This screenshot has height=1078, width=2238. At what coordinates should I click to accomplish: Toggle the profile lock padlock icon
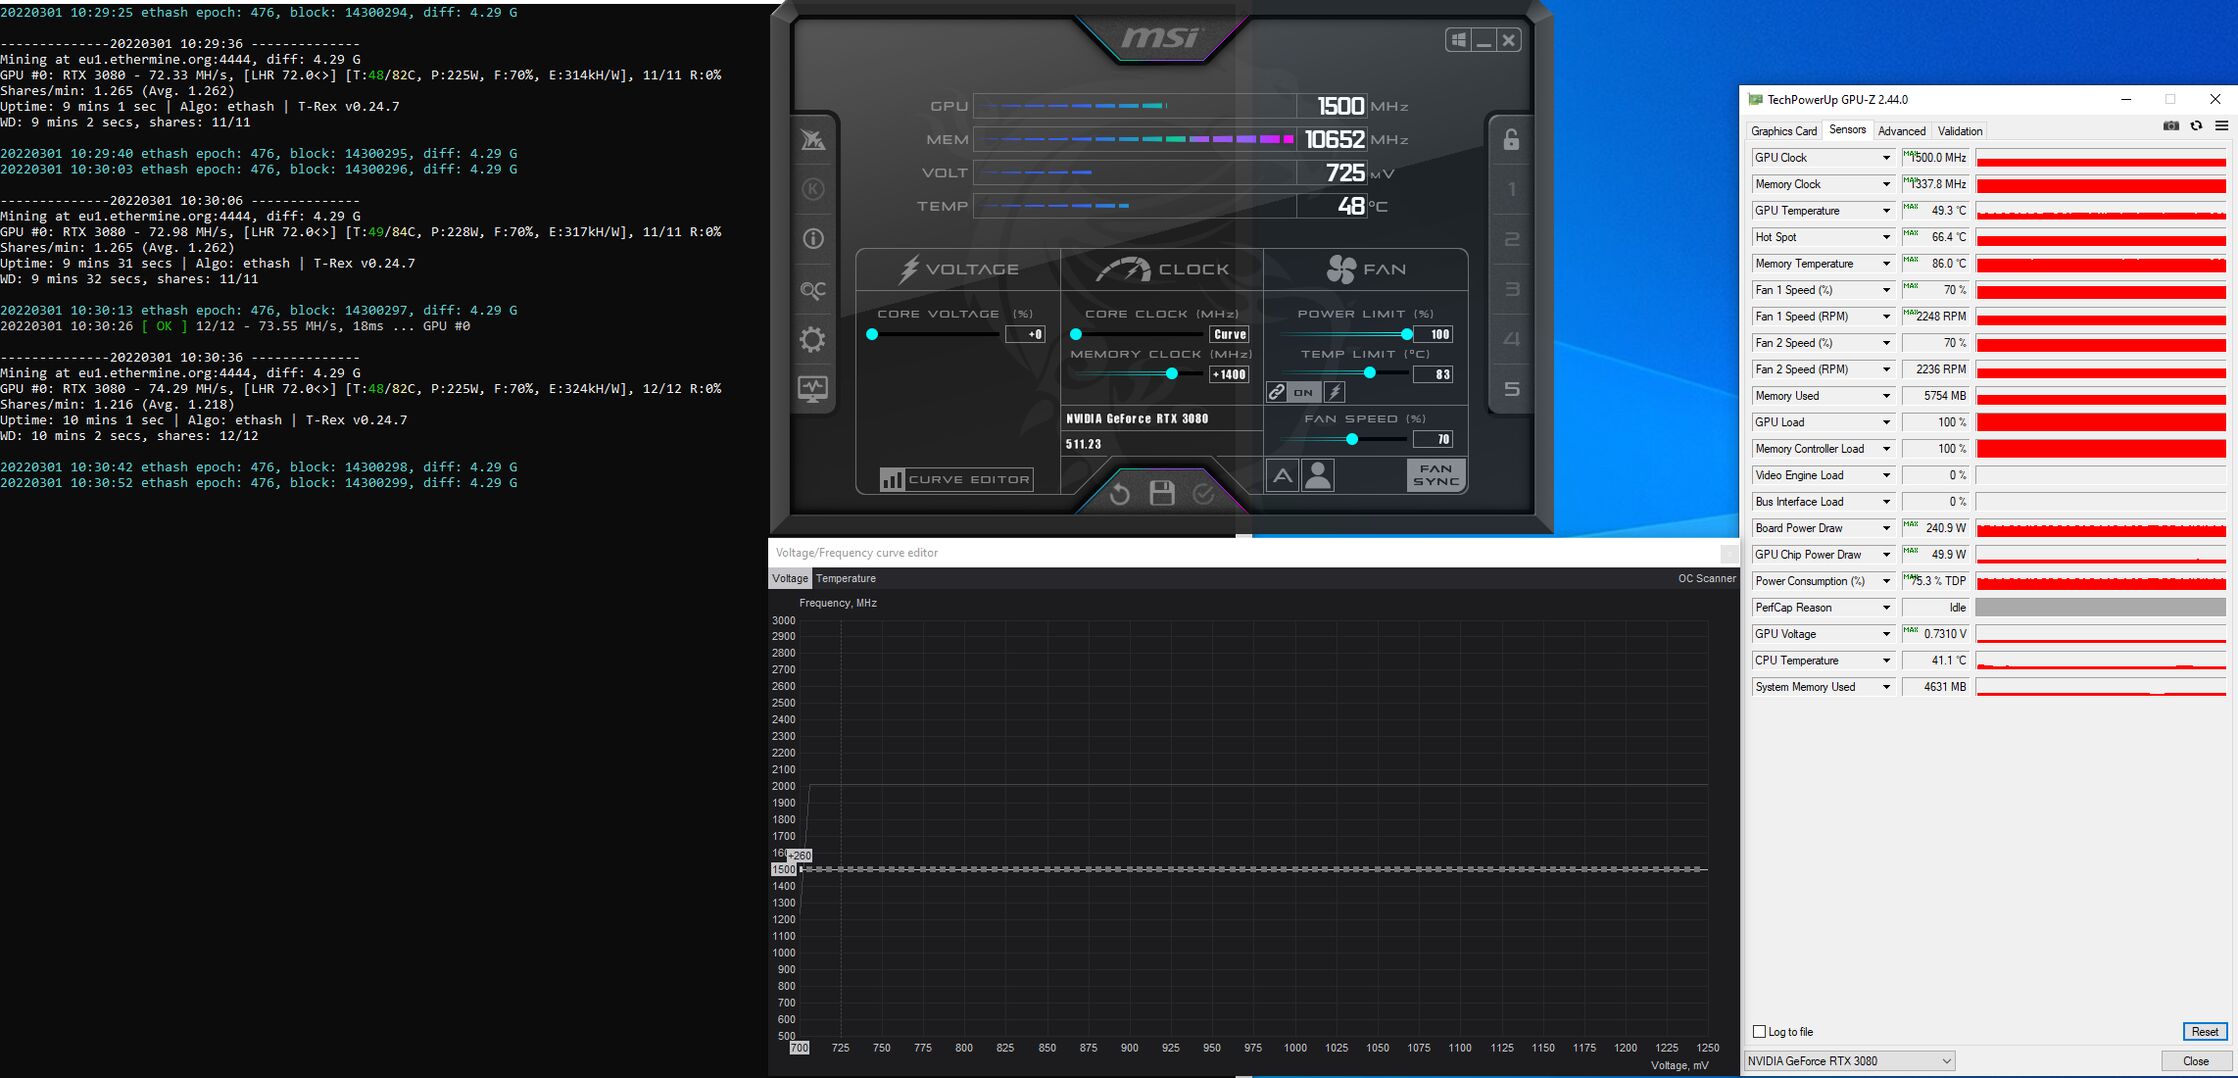point(1511,139)
